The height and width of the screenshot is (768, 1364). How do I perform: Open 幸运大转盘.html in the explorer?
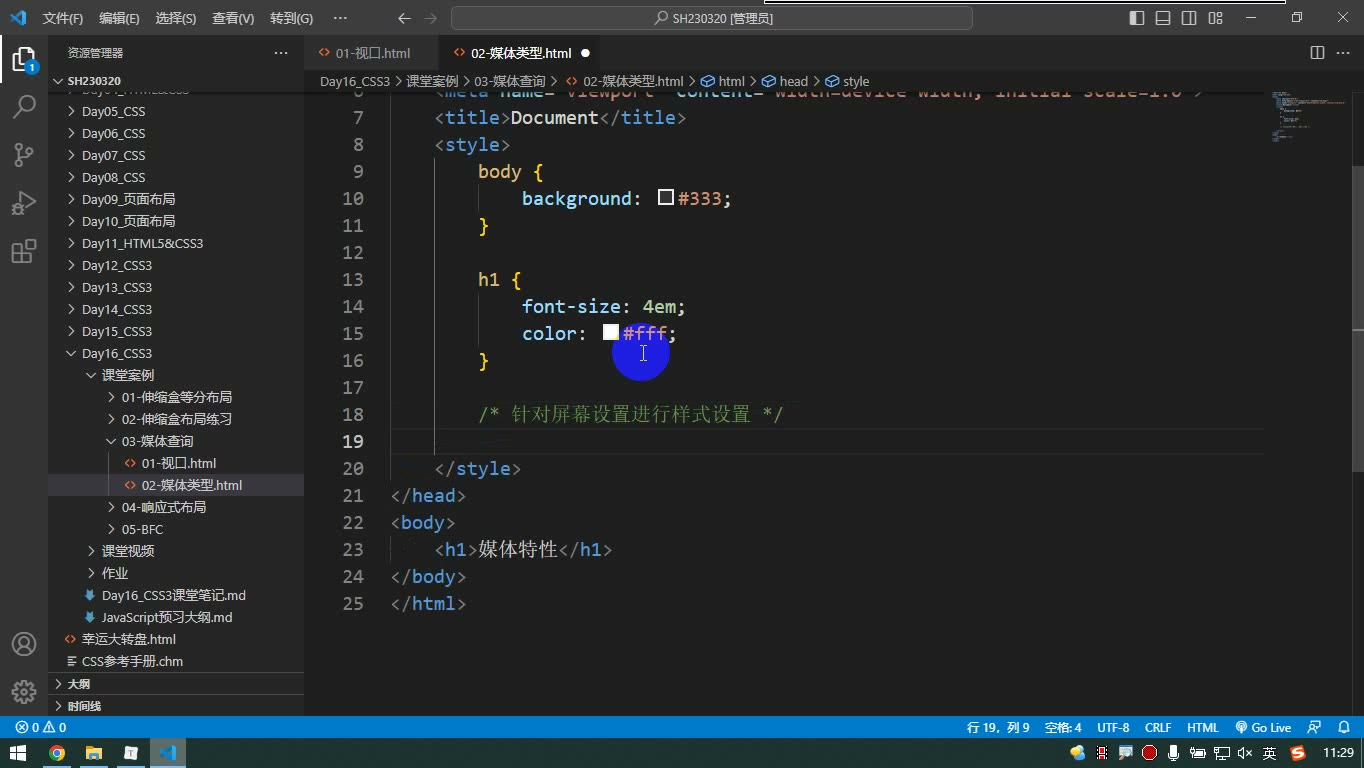point(128,639)
